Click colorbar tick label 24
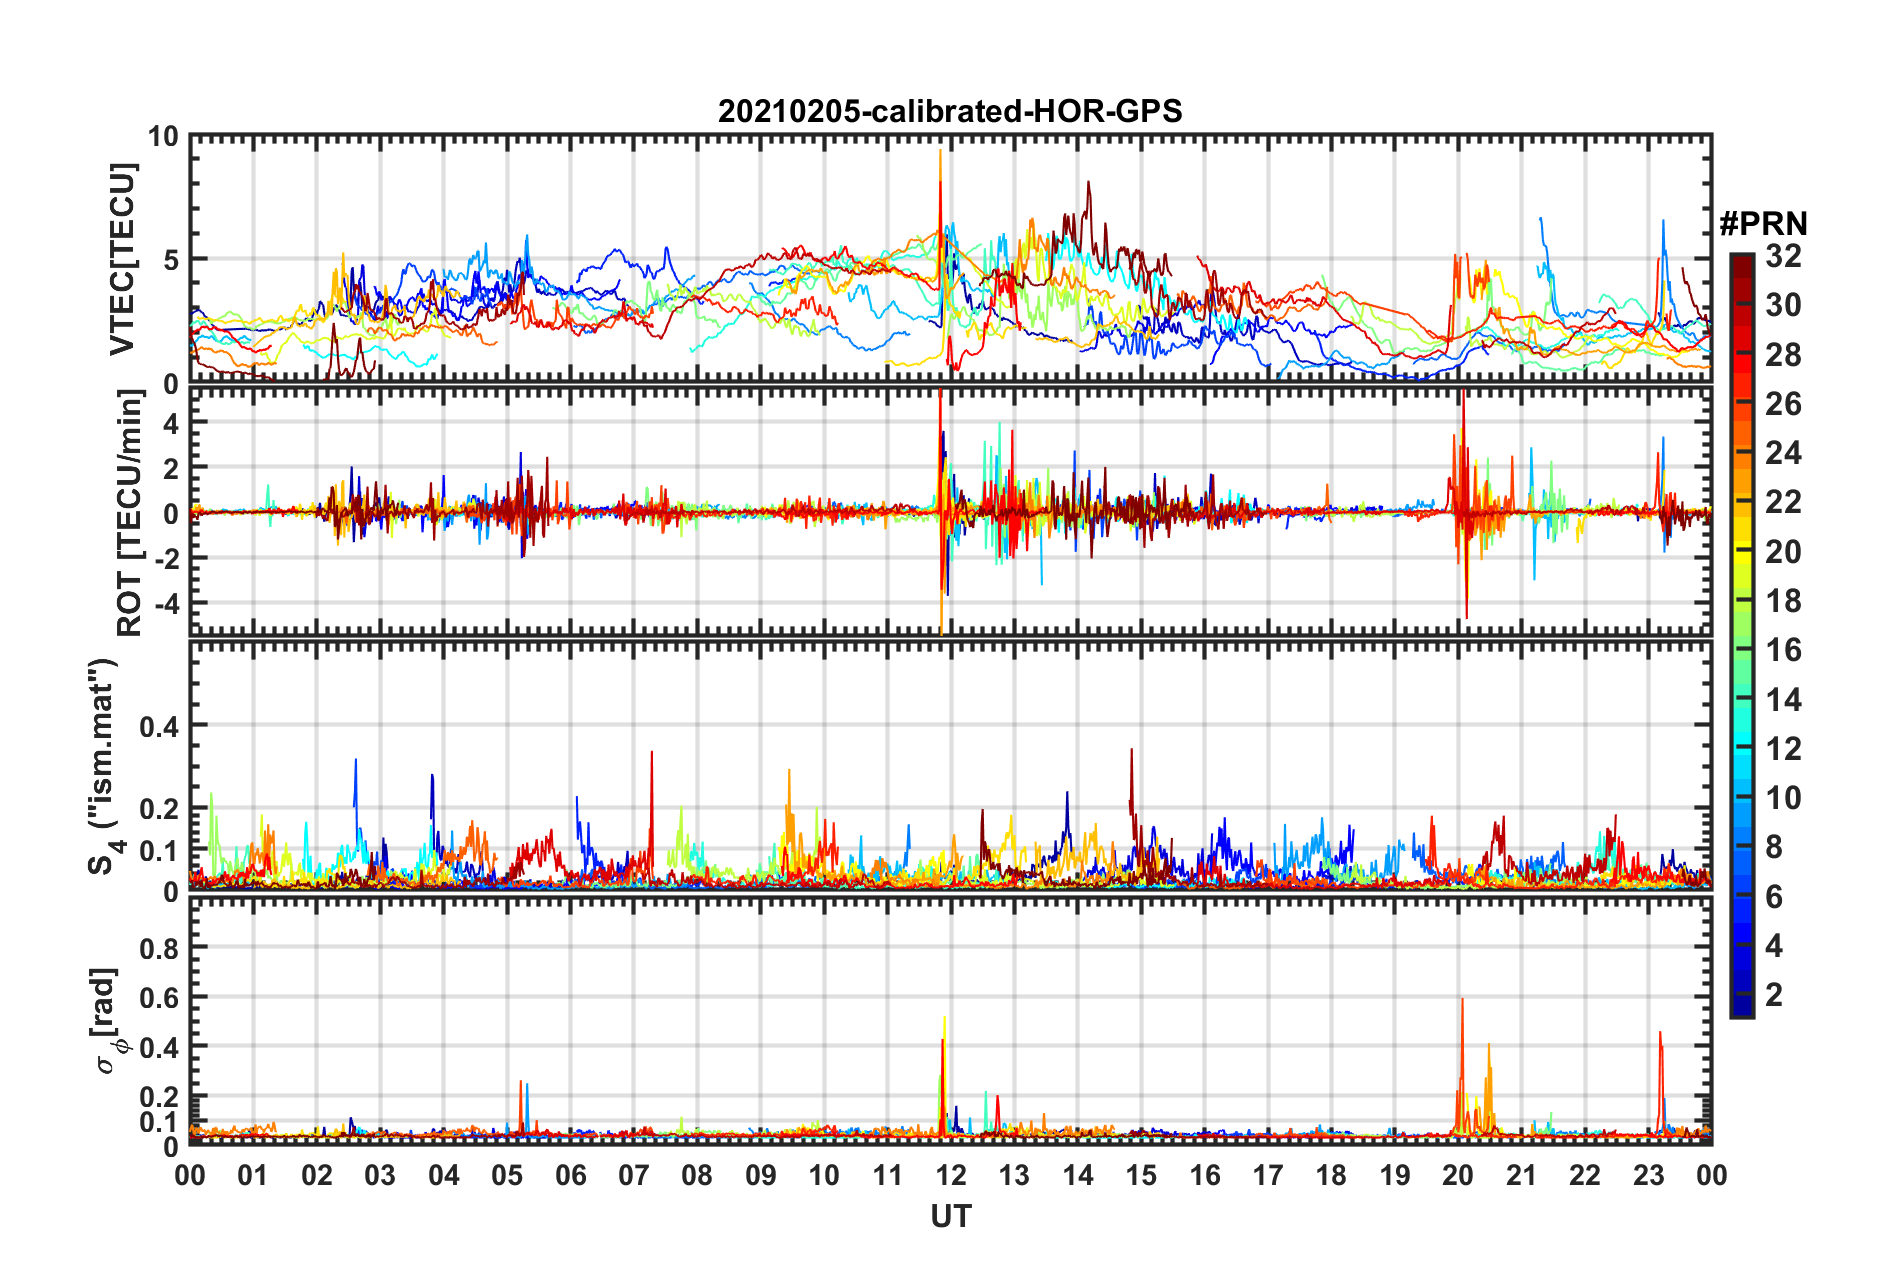The image size is (1902, 1272). pos(1783,453)
